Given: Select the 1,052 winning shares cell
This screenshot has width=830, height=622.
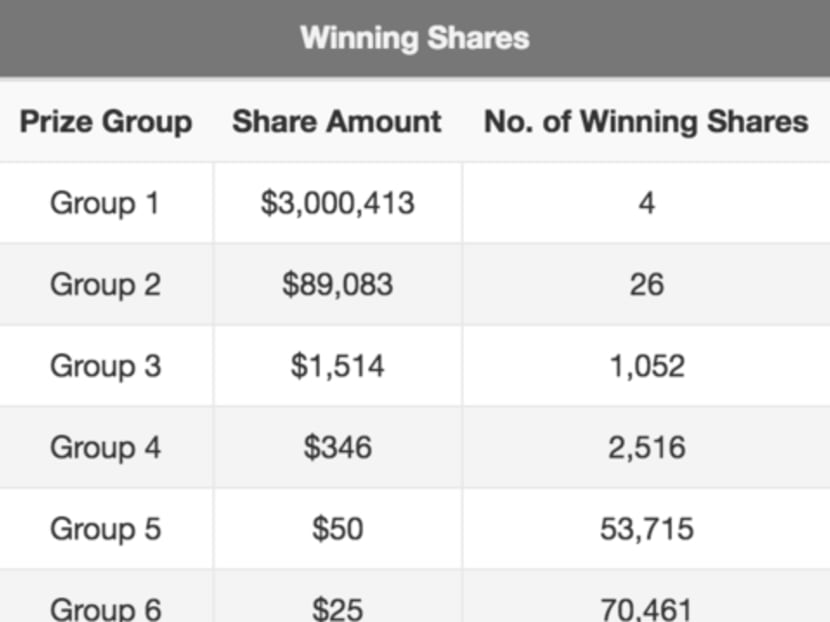Looking at the screenshot, I should [x=646, y=366].
